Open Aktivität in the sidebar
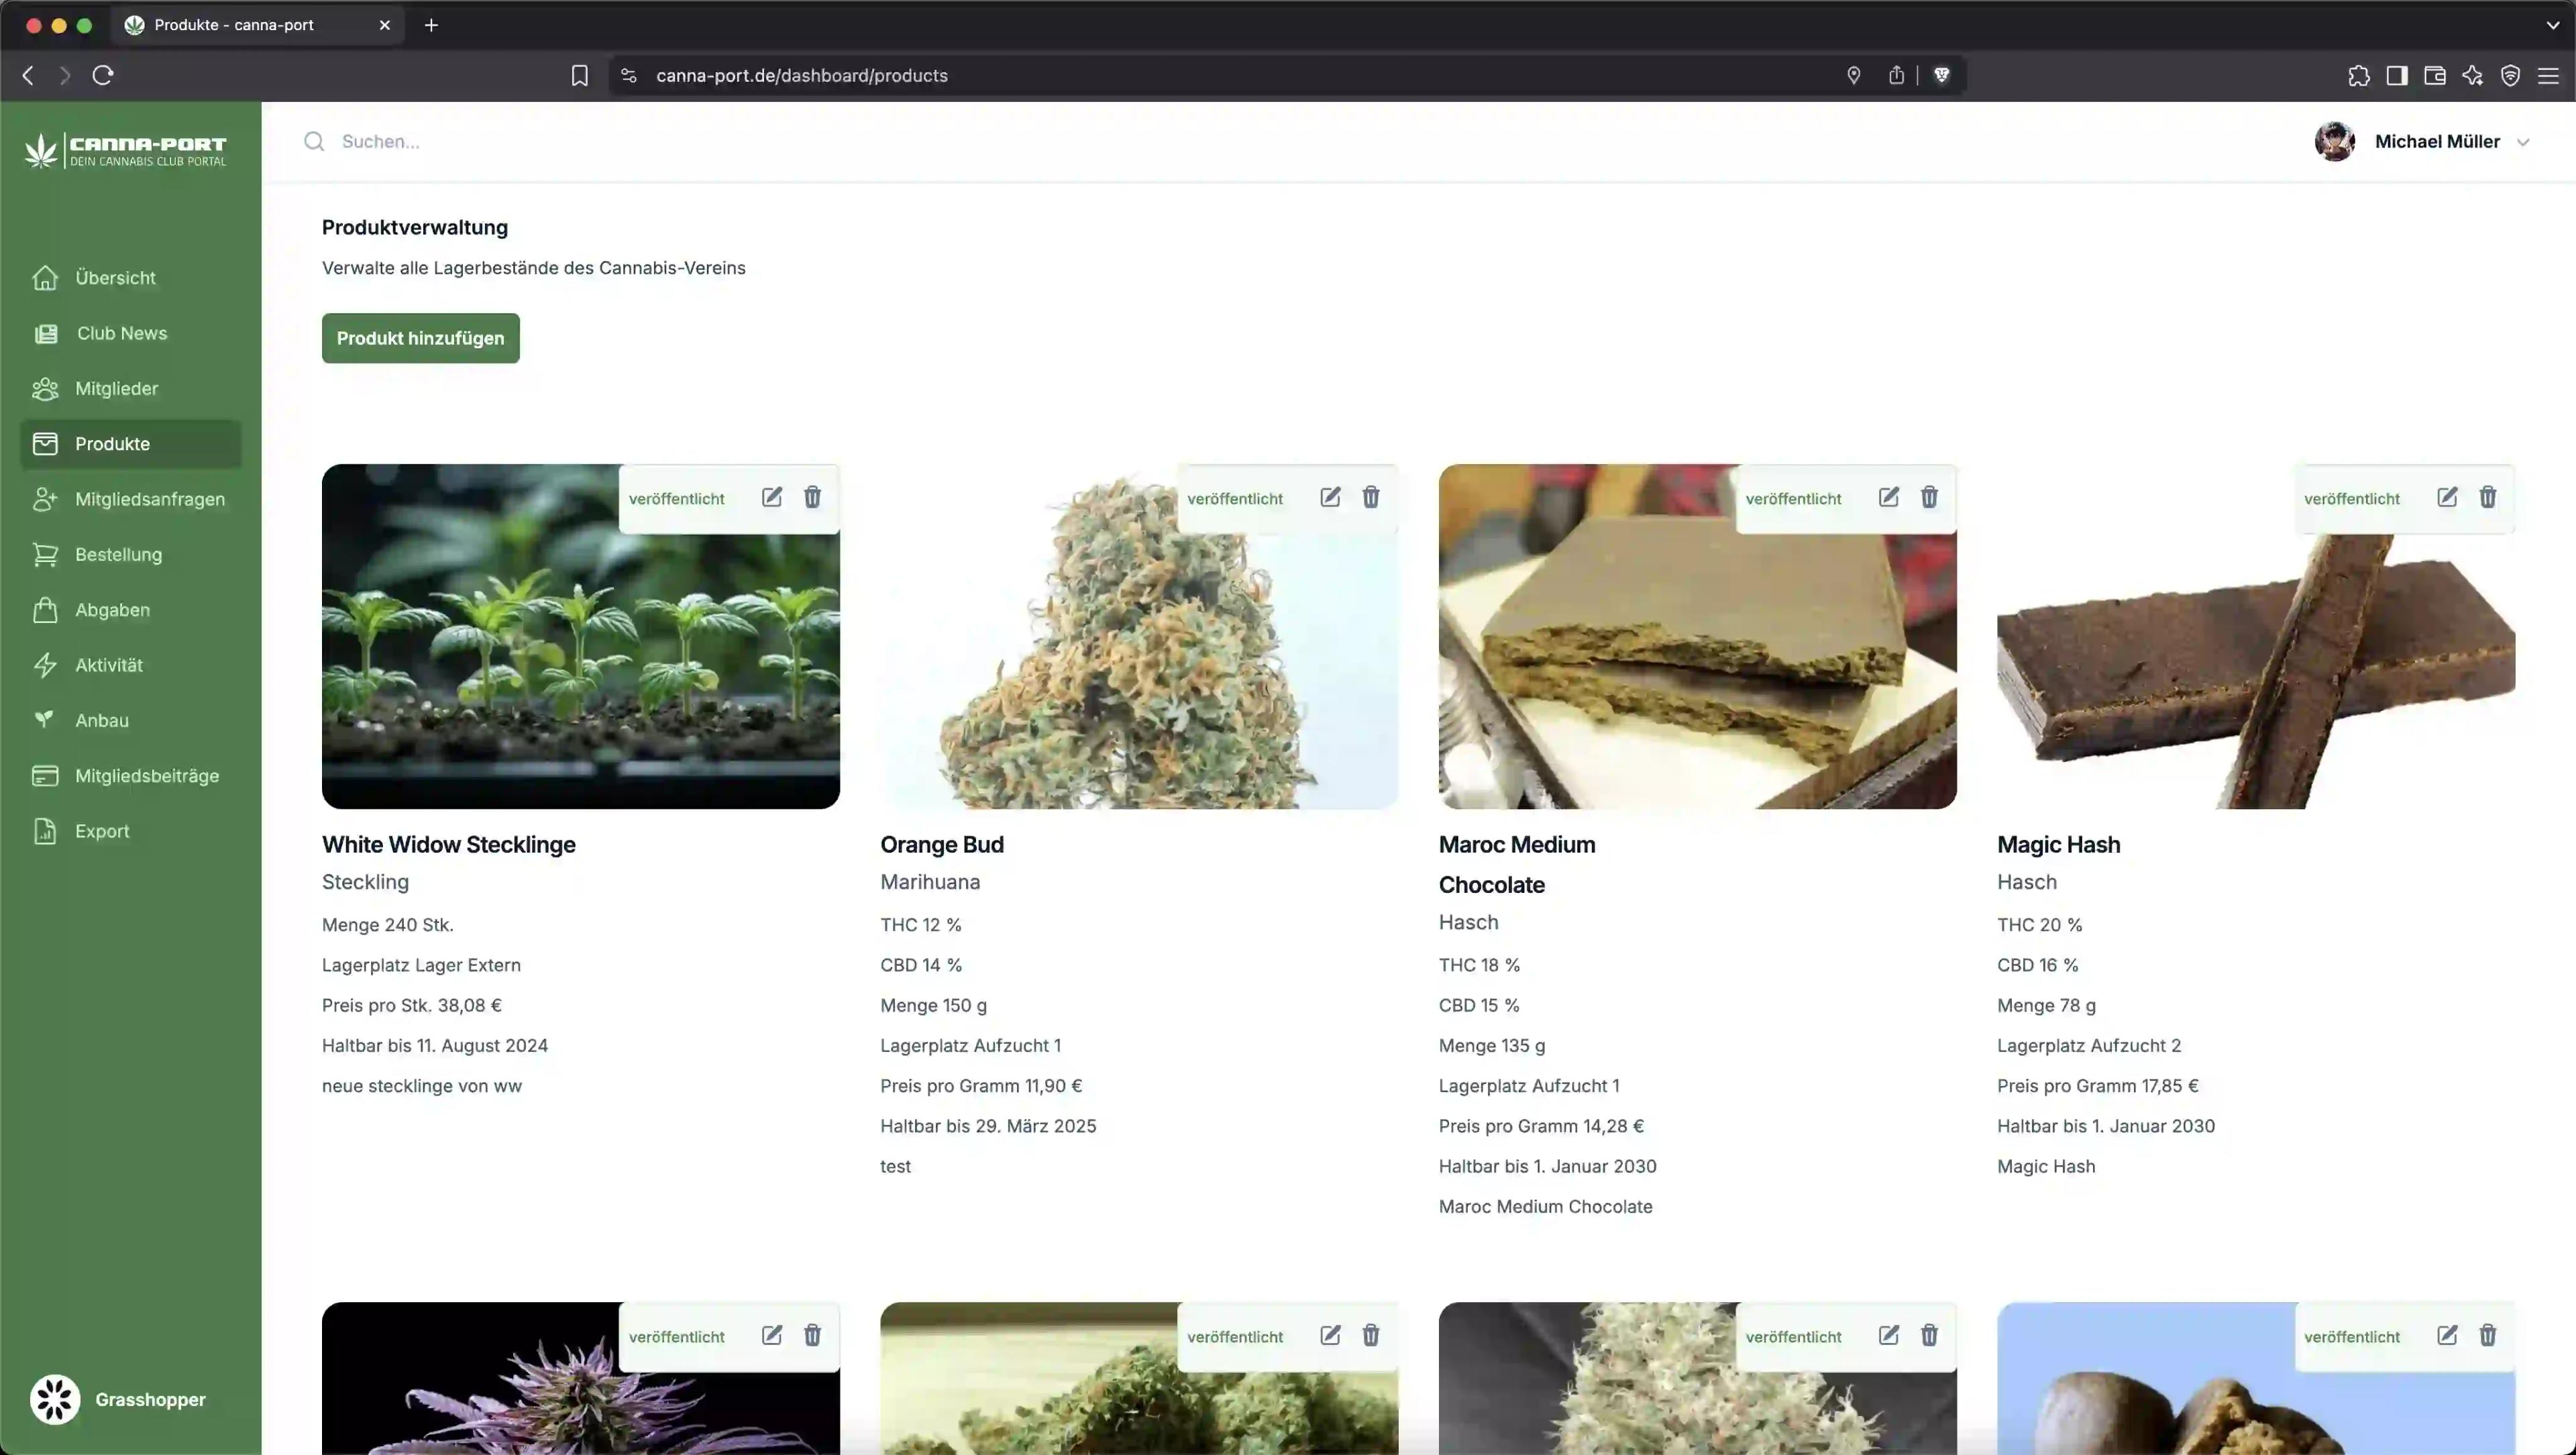Image resolution: width=2576 pixels, height=1455 pixels. point(130,665)
